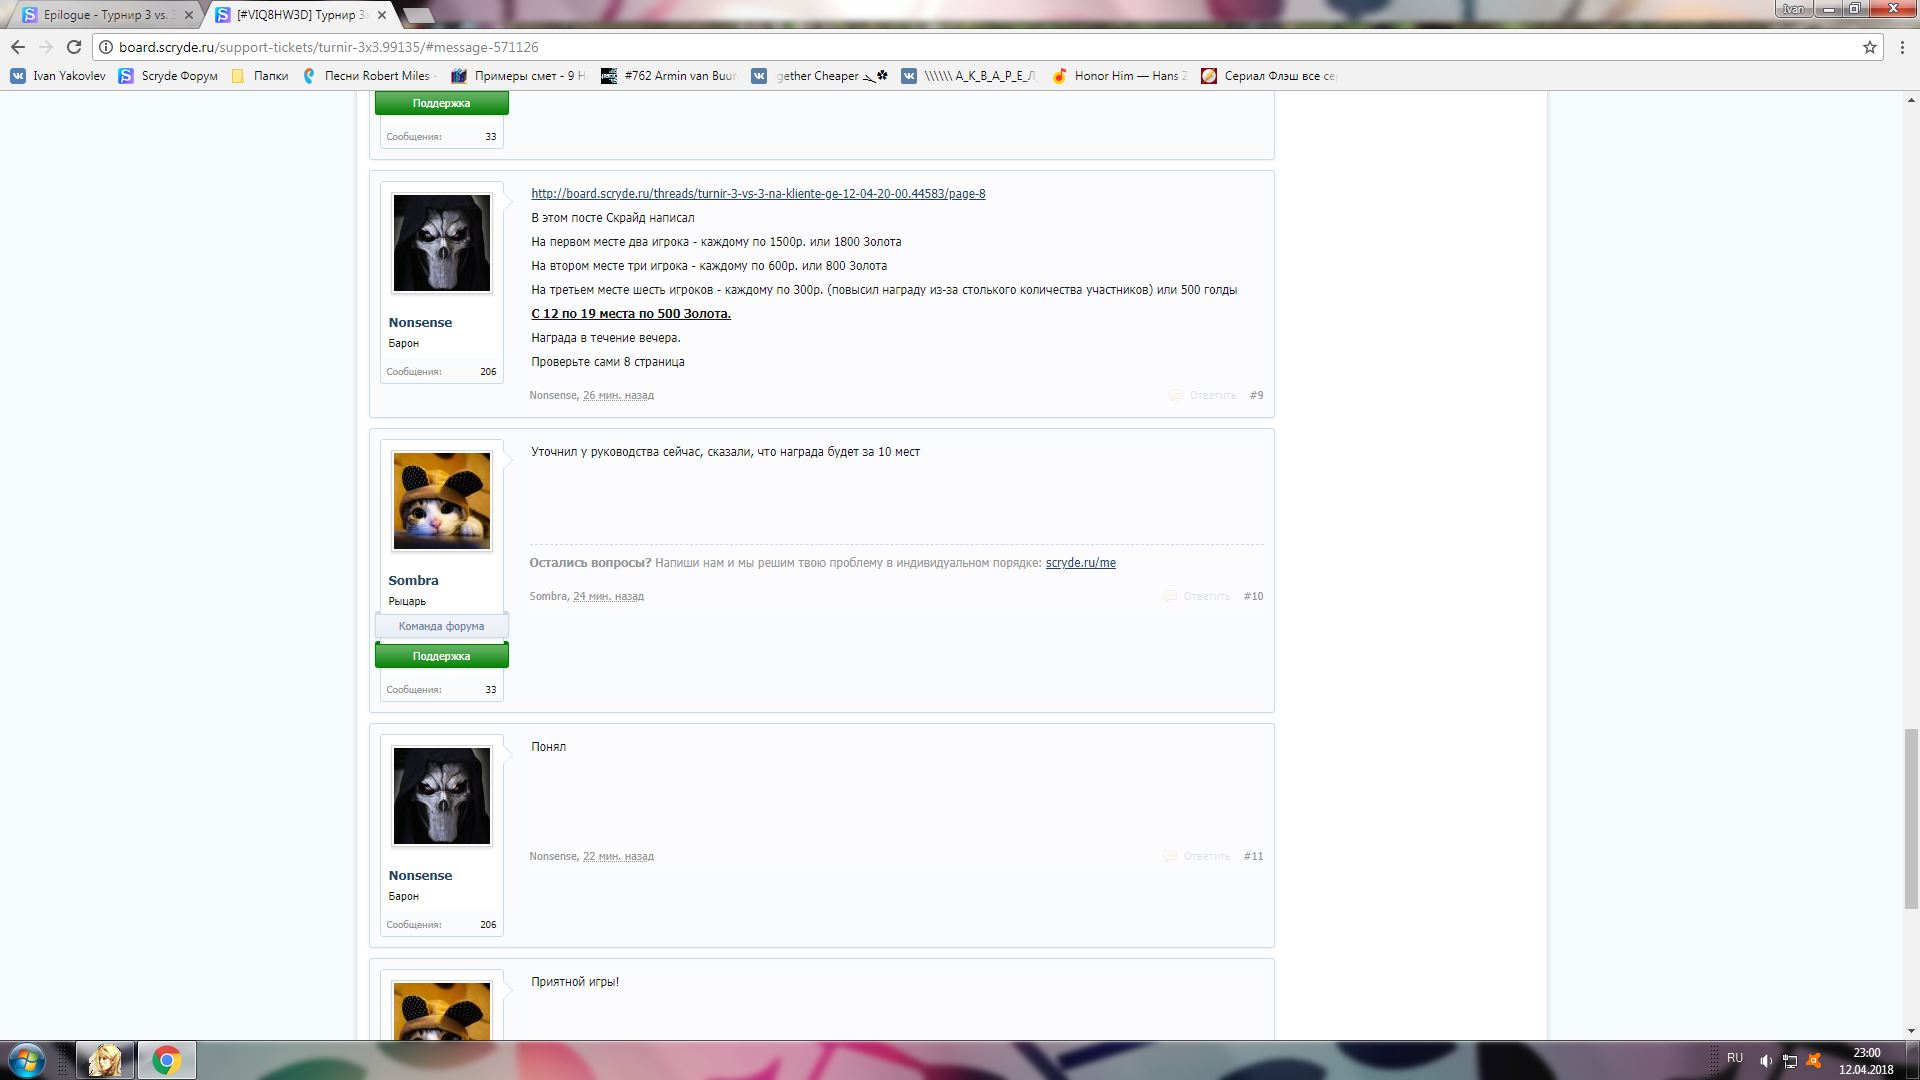The height and width of the screenshot is (1080, 1920).
Task: Open Windows Start menu orb
Action: (x=27, y=1060)
